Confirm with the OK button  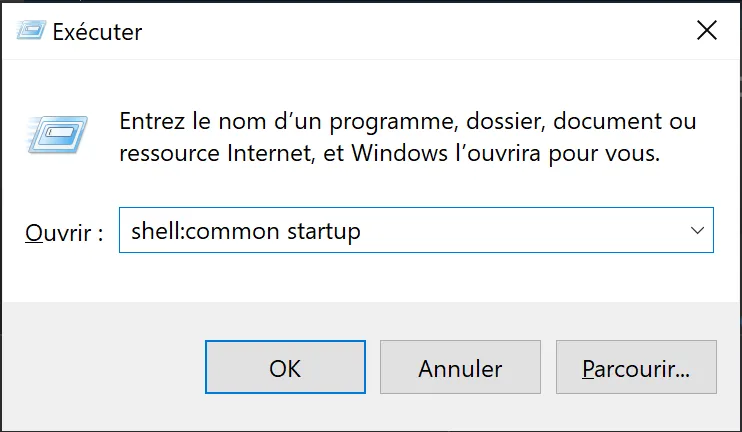point(285,367)
